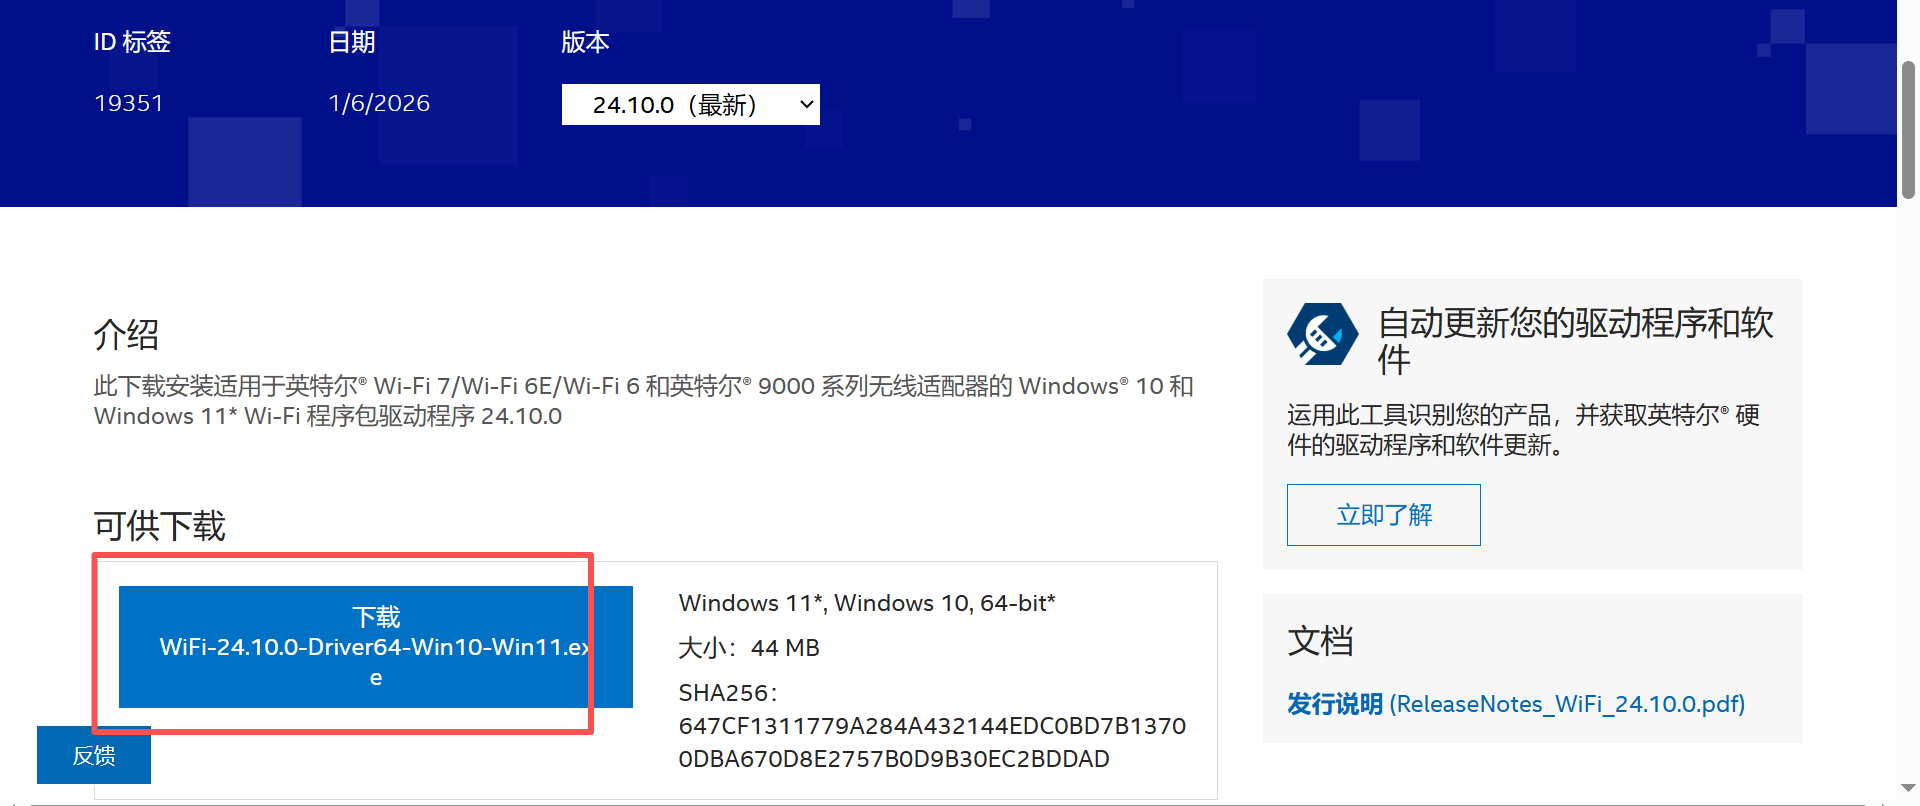Screen dimensions: 1920x806
Task: Download WiFi-24.10.0-Driver64-Win10-Win11.exe
Action: [x=376, y=647]
